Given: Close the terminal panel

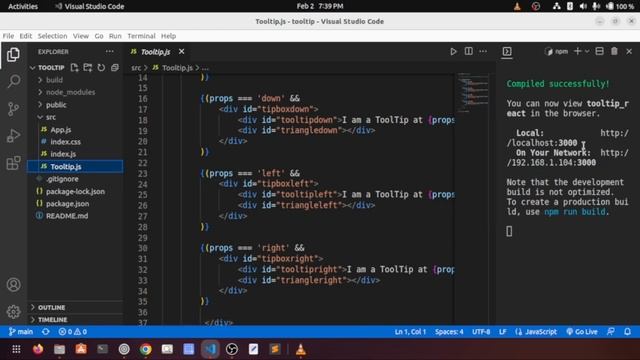Looking at the screenshot, I should tap(629, 51).
